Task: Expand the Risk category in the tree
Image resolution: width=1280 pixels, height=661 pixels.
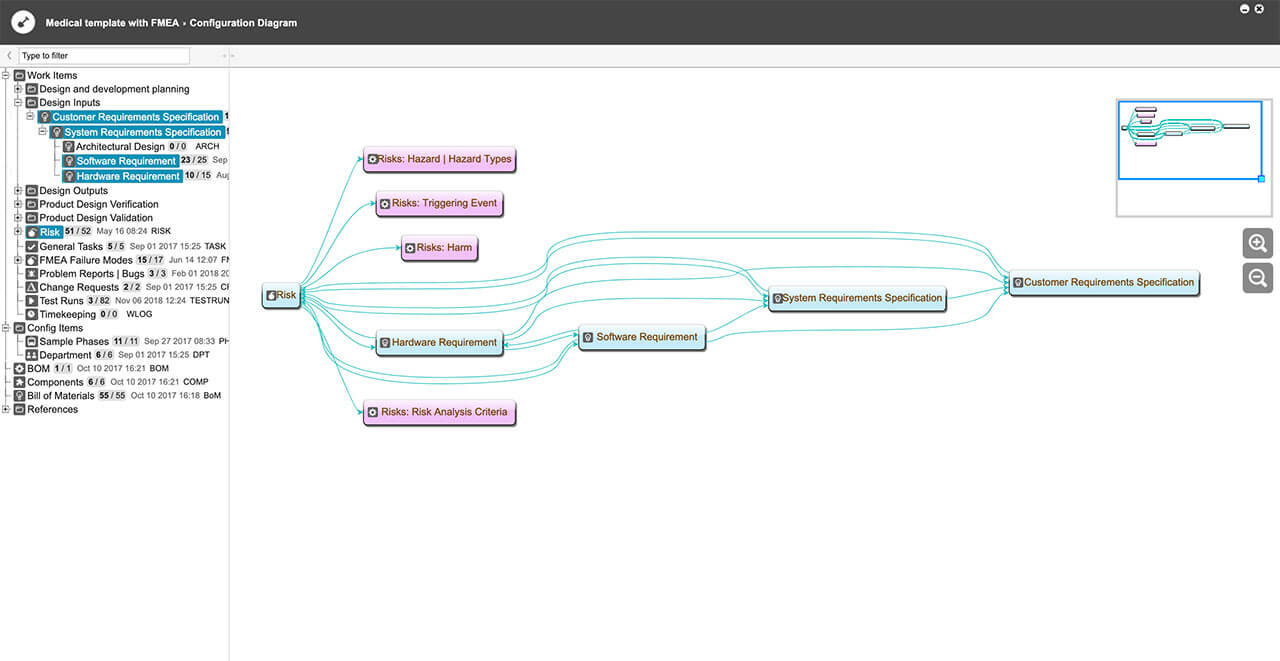Action: point(18,232)
